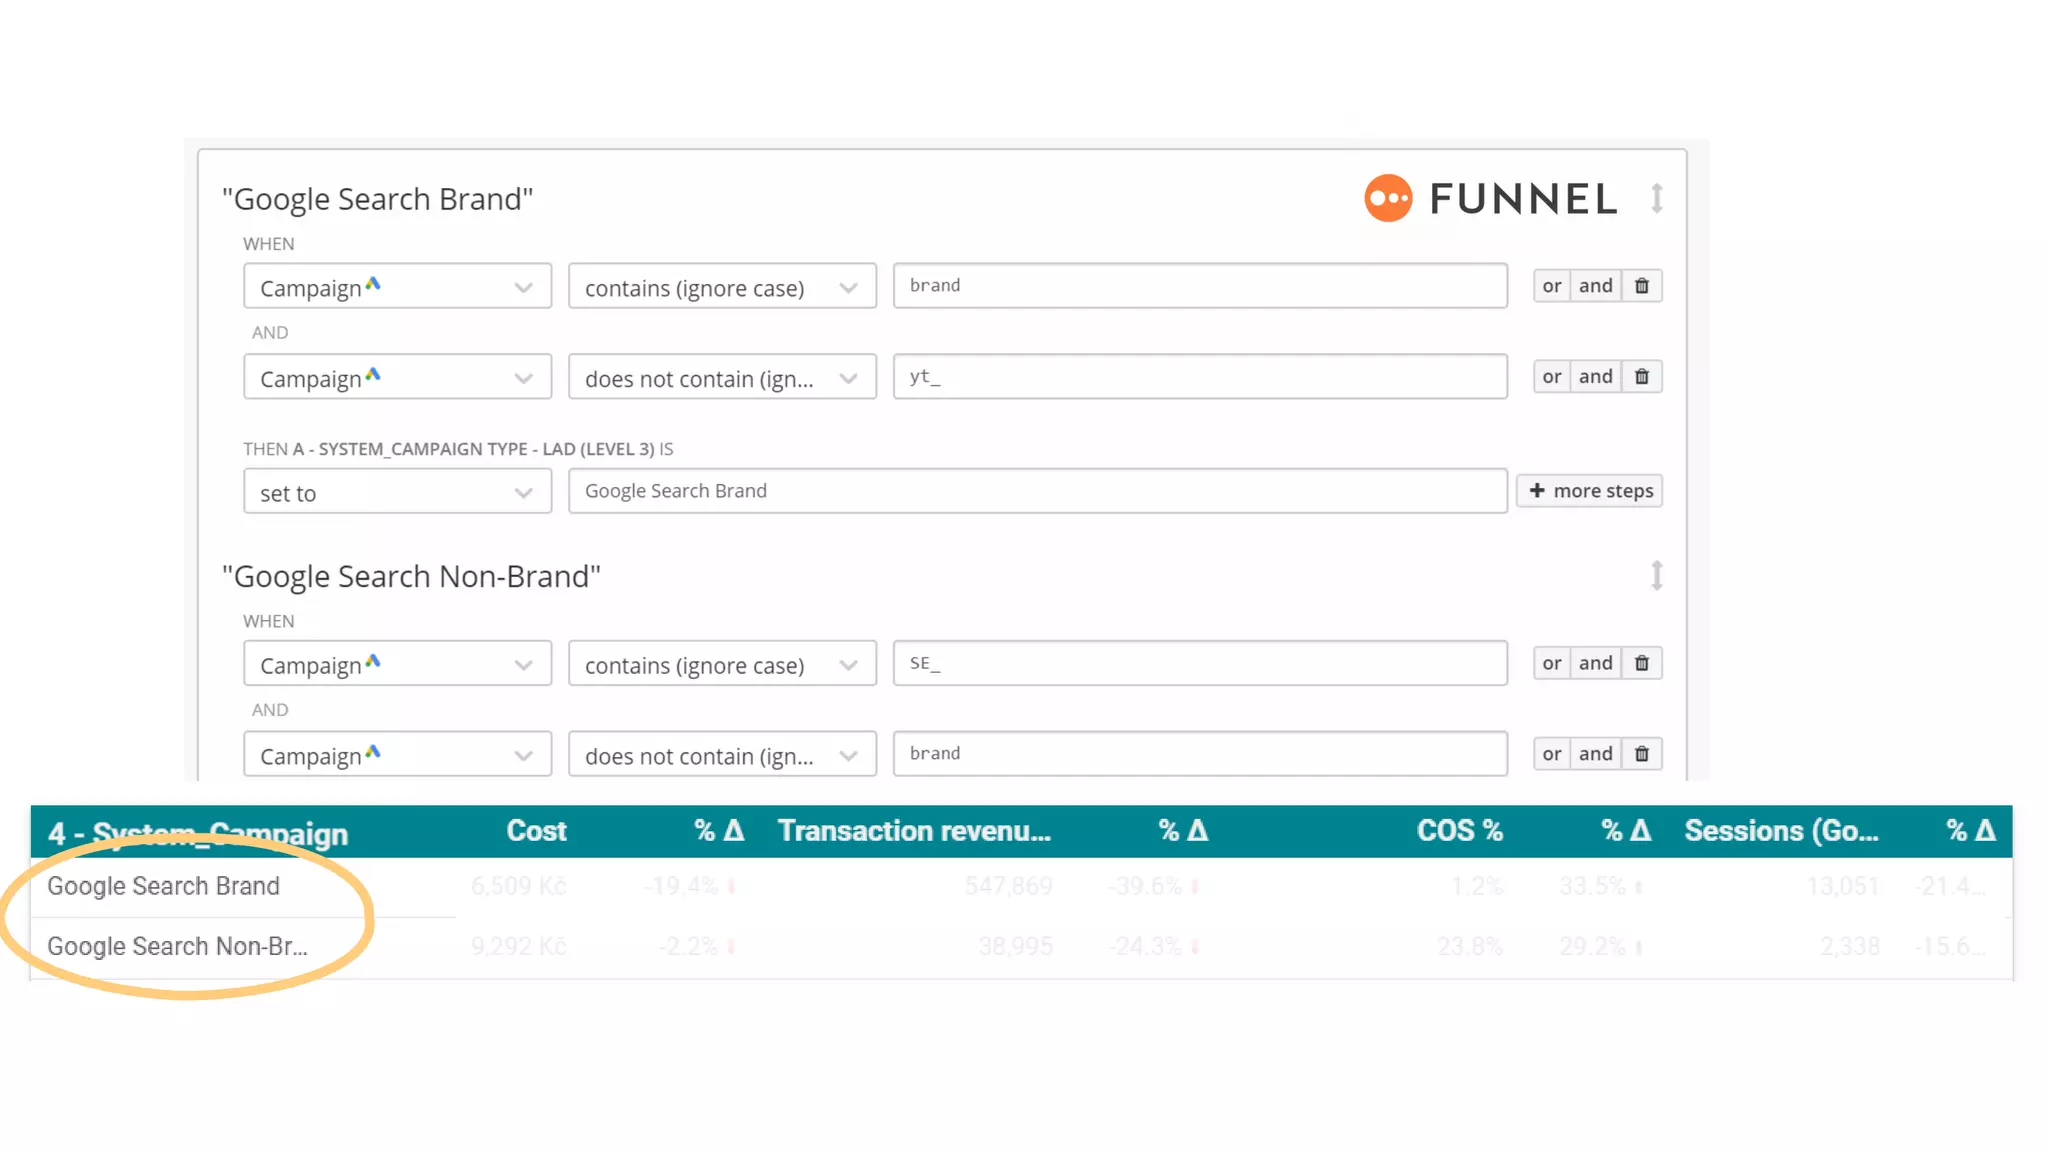Click the 'Google Search Brand' value field
The width and height of the screenshot is (2048, 1152).
pos(1036,491)
